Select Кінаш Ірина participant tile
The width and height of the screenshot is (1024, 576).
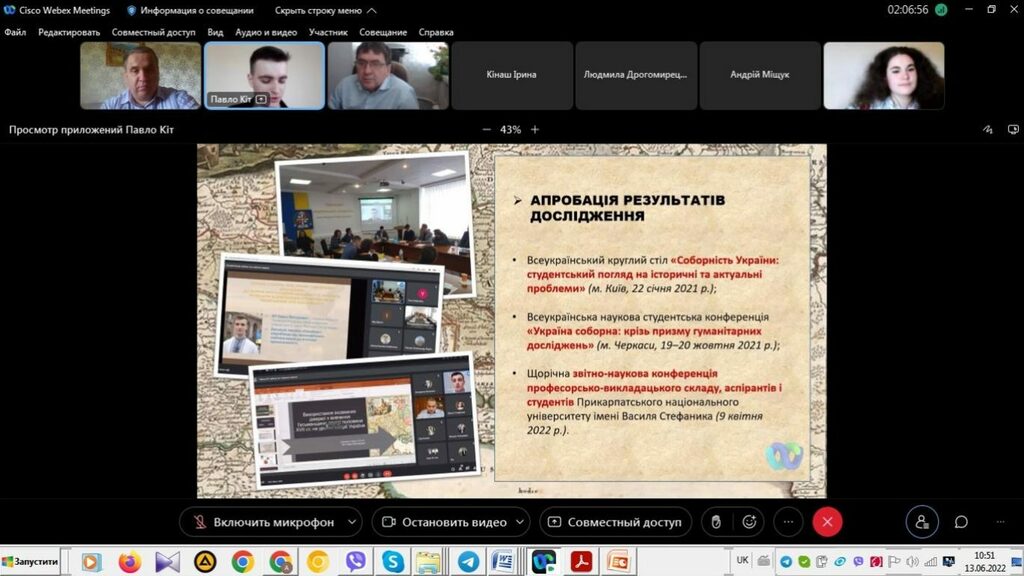click(x=512, y=75)
